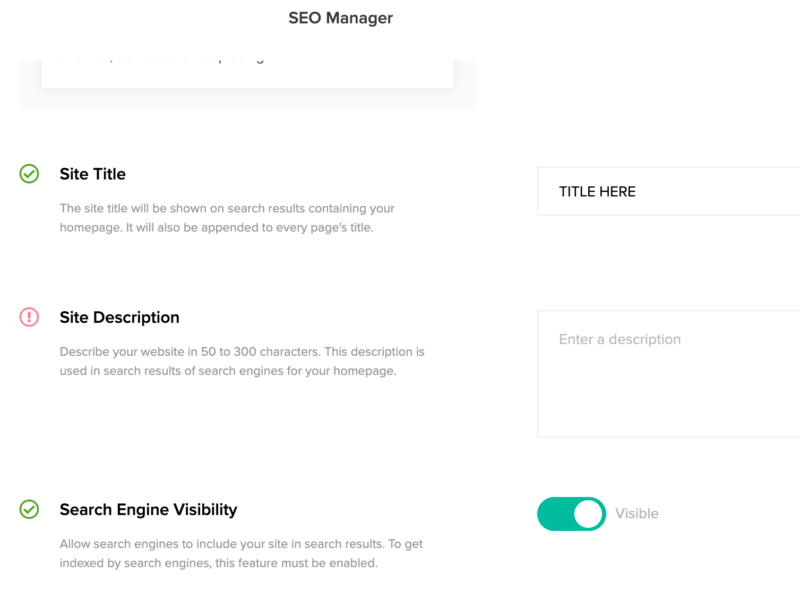
Task: Select the "Search Engine Visibility" section heading
Action: tap(148, 509)
